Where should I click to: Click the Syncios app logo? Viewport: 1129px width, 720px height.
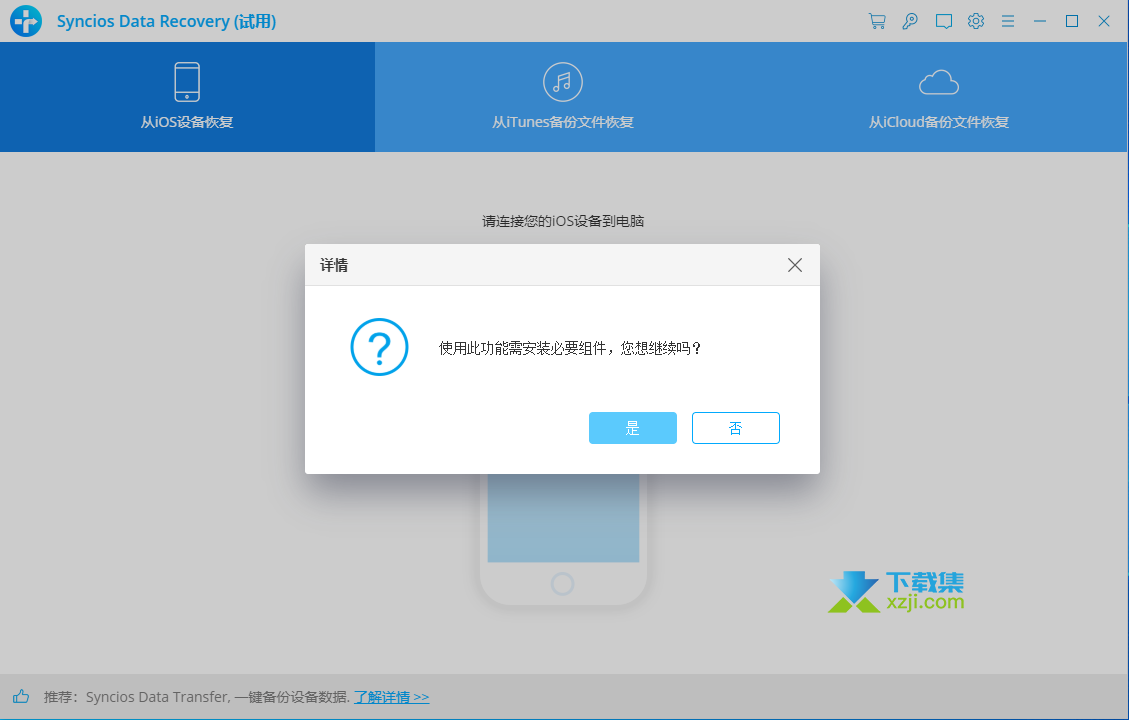[26, 21]
